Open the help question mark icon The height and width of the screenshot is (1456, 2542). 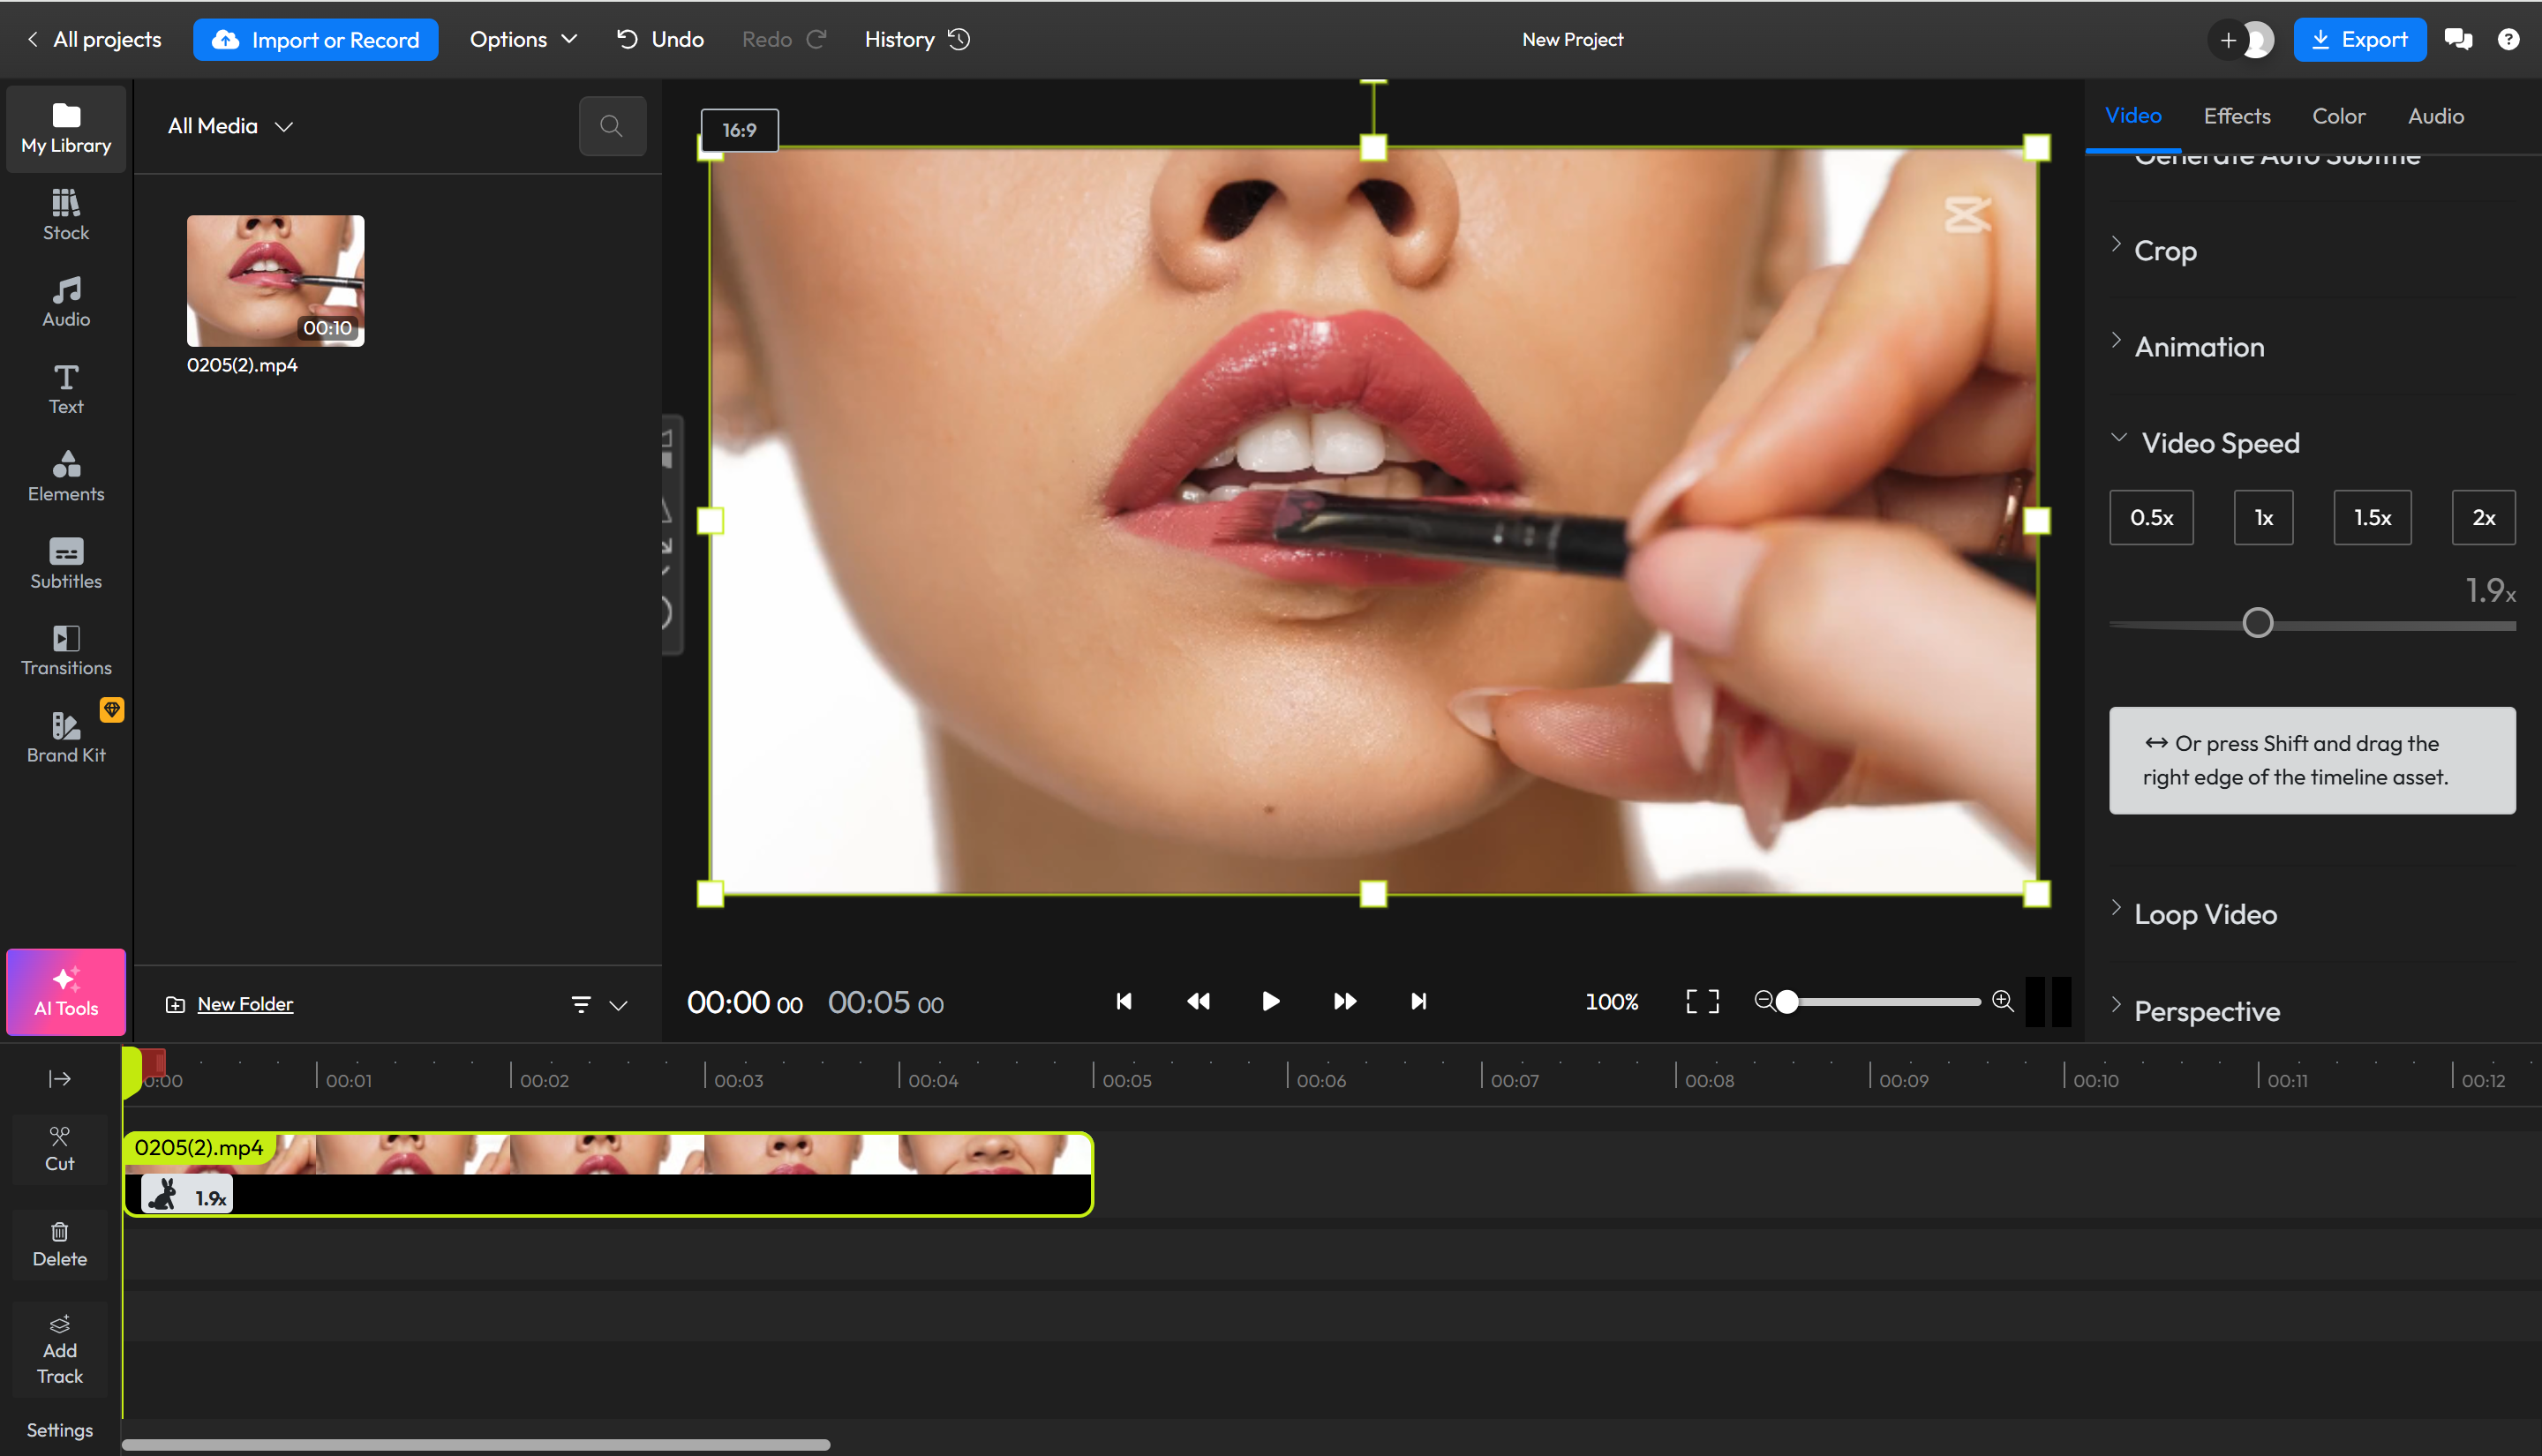point(2508,39)
